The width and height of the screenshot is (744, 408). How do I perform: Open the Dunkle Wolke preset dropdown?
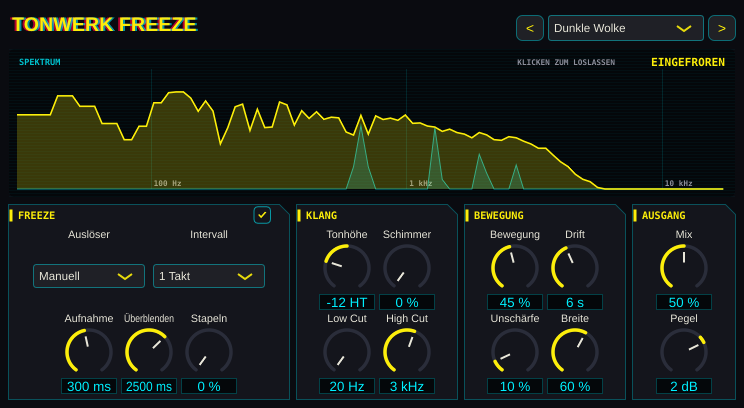pos(626,28)
